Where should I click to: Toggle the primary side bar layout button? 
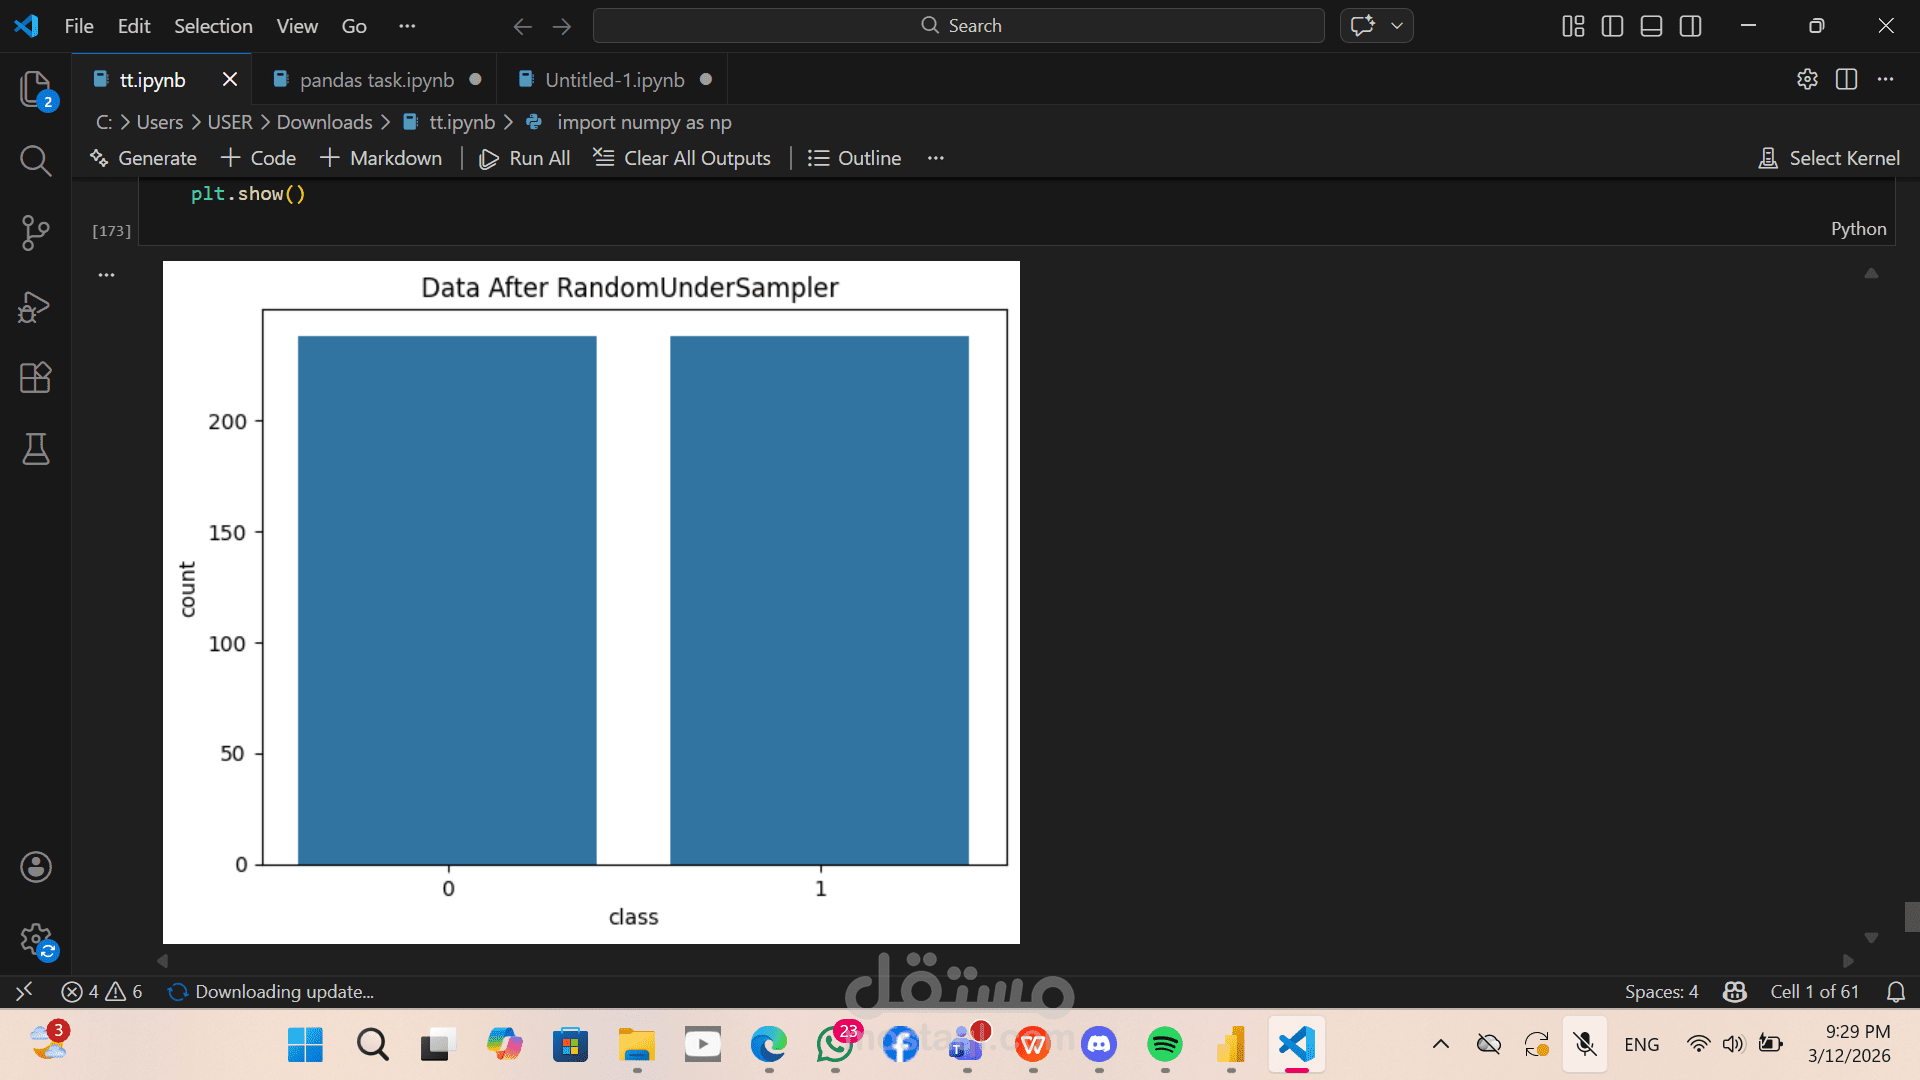coord(1612,26)
